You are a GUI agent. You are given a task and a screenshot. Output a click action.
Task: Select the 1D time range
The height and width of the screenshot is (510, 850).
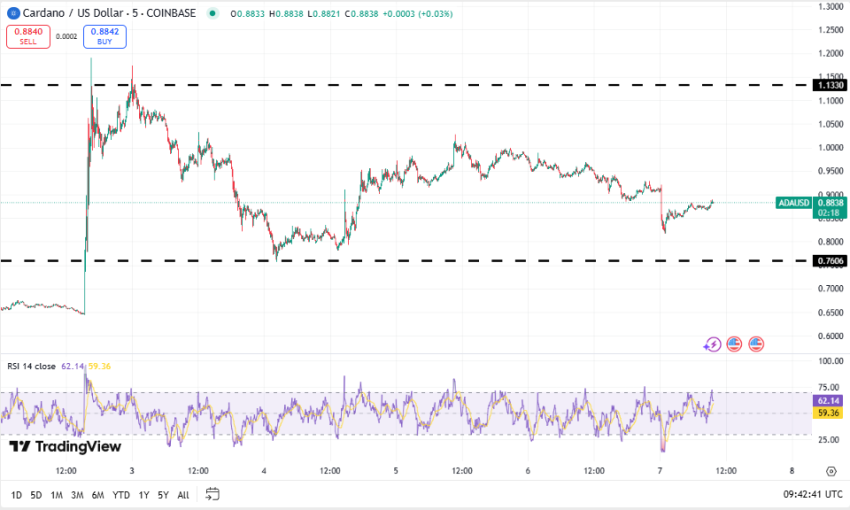(x=16, y=495)
